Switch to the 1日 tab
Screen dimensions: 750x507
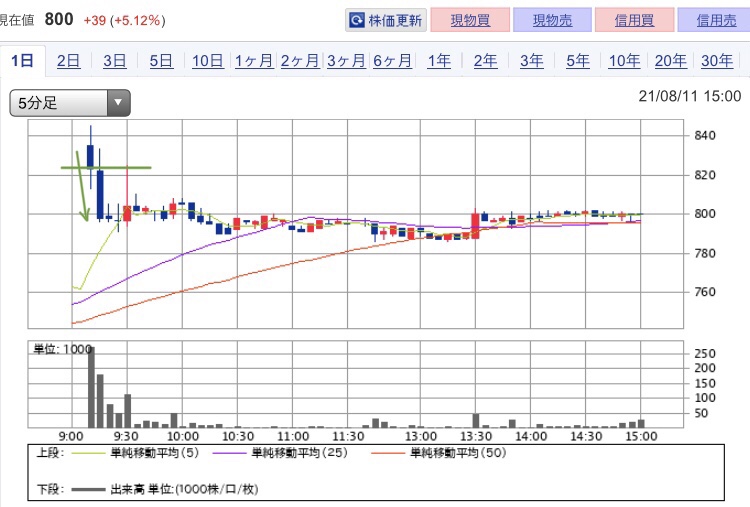click(x=22, y=61)
